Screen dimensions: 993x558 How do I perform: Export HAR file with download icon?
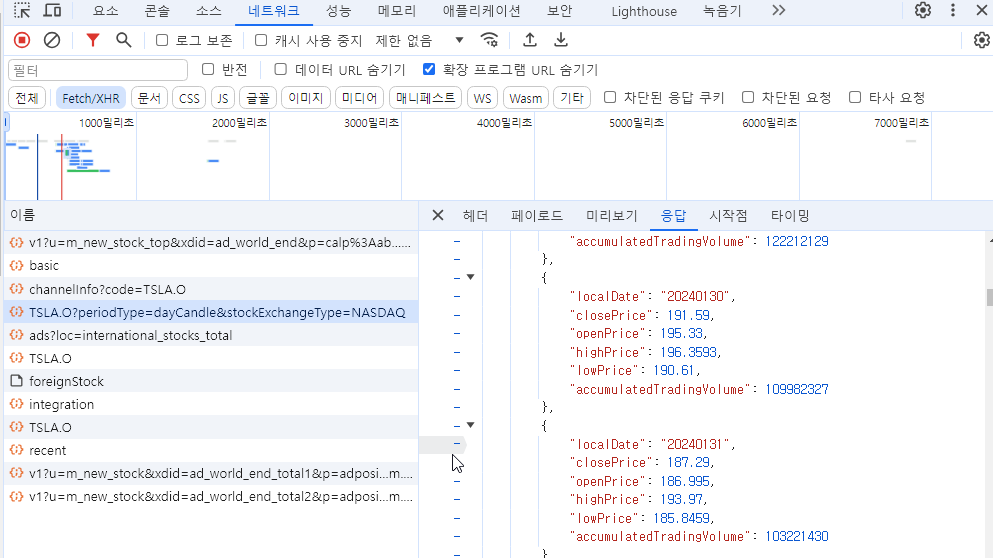coord(560,40)
